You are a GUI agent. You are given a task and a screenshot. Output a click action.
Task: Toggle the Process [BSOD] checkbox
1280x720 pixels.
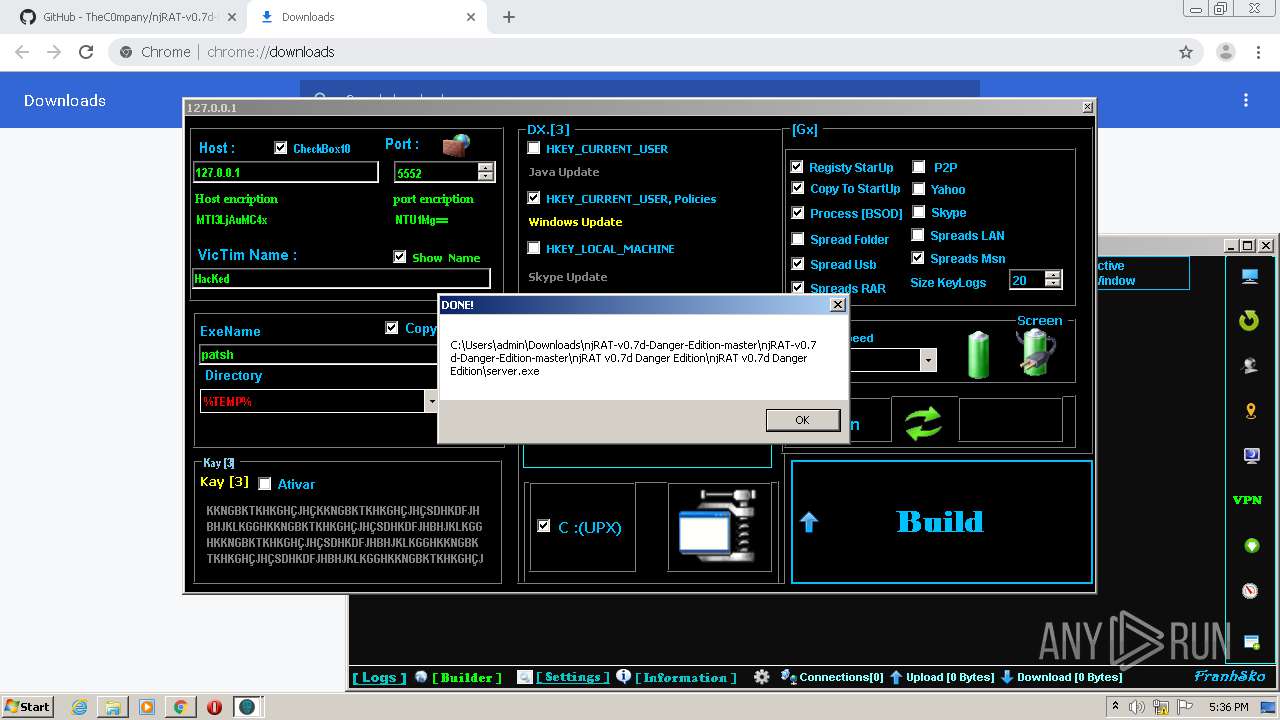click(797, 213)
